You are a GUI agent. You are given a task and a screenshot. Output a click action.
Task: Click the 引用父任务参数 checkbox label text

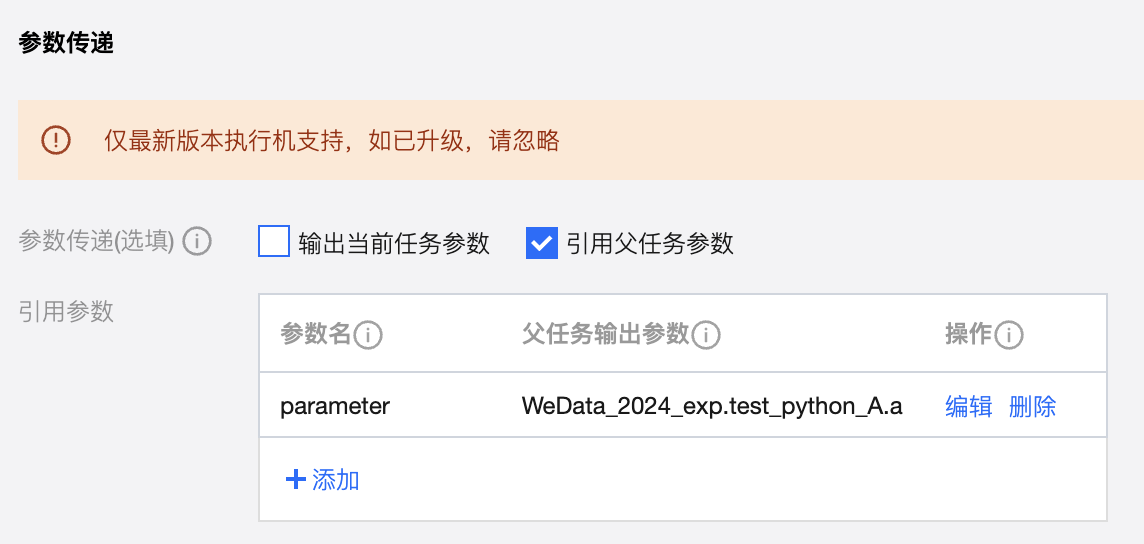tap(650, 243)
